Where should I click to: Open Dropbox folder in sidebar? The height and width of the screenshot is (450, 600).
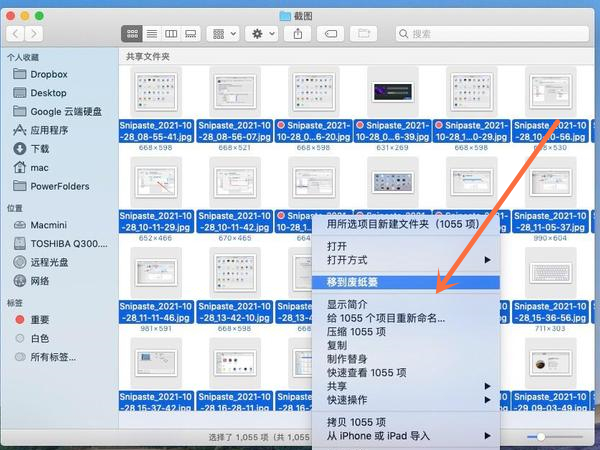pos(47,74)
